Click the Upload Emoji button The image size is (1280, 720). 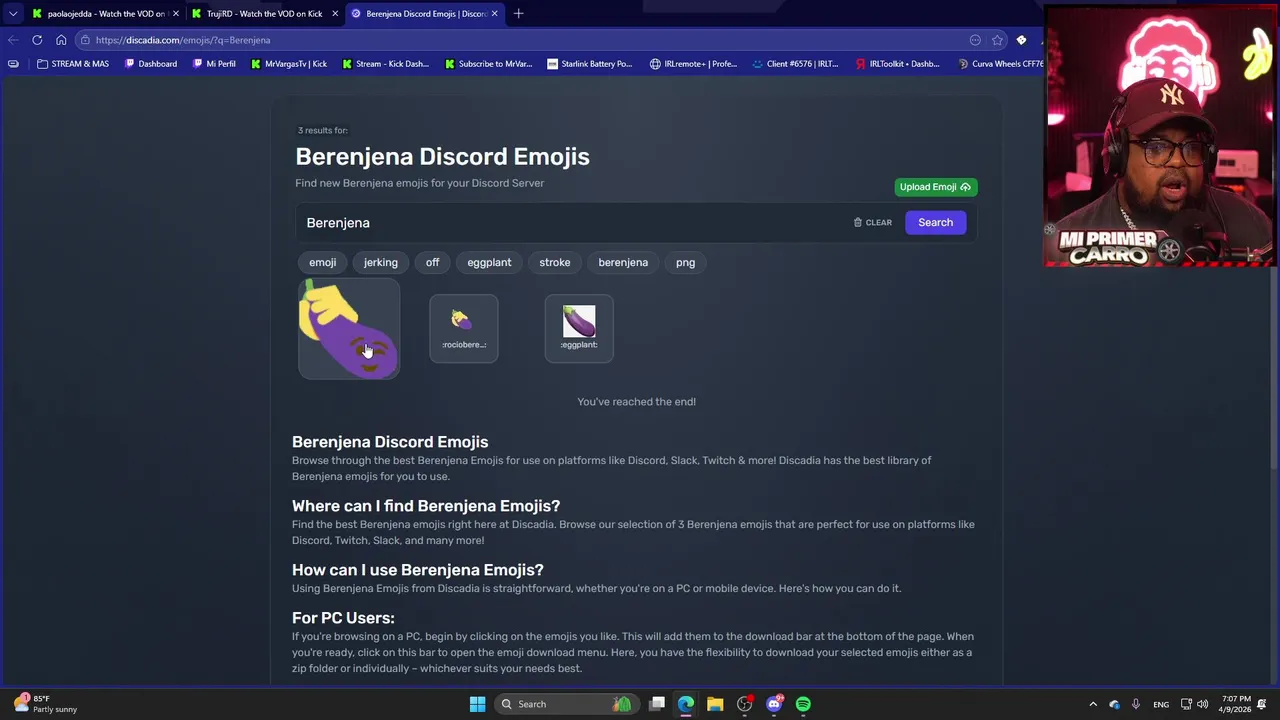(935, 187)
